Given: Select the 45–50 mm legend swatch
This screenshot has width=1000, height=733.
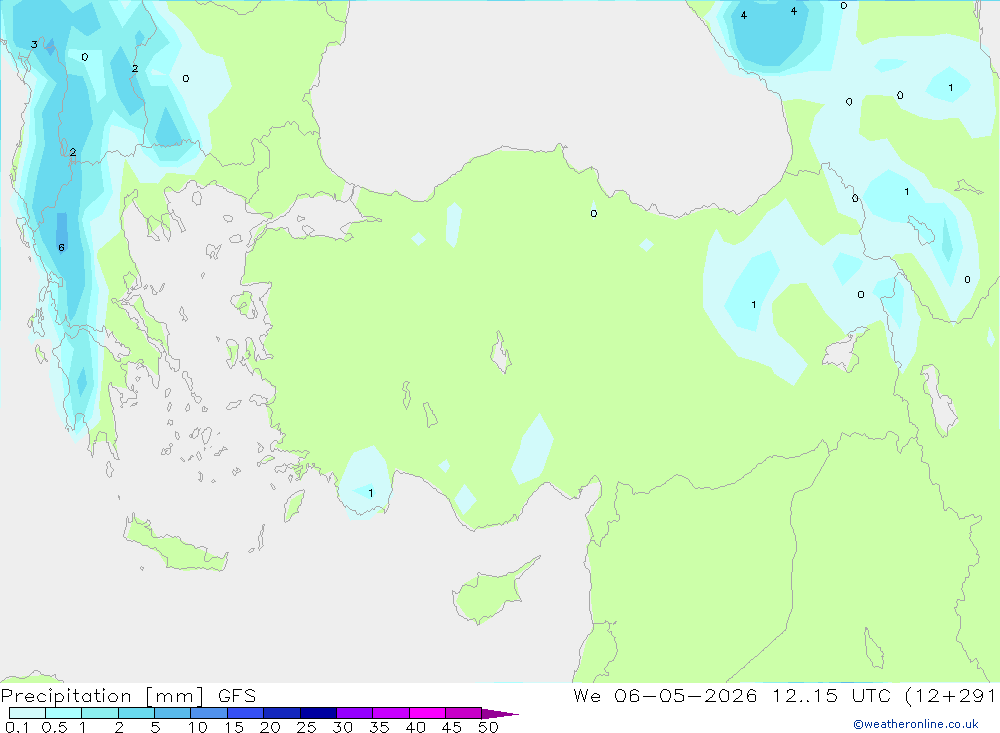Looking at the screenshot, I should tap(463, 713).
